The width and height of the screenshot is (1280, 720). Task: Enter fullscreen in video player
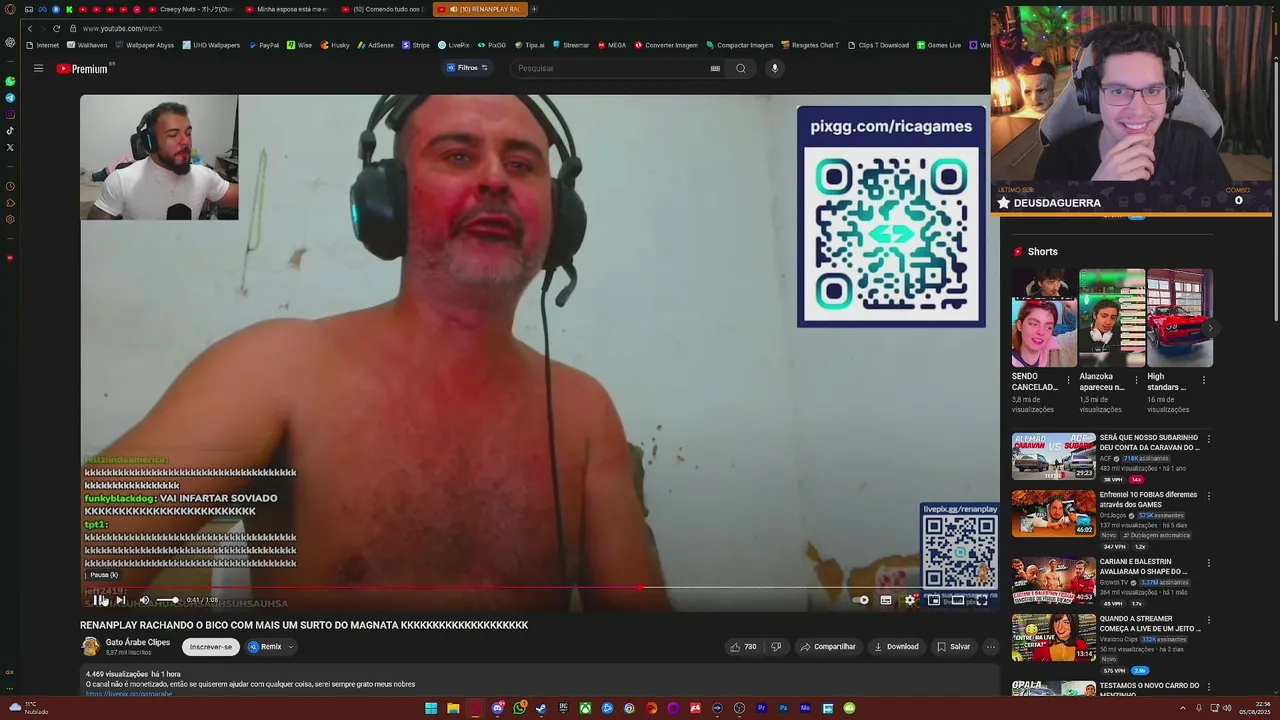click(x=982, y=600)
